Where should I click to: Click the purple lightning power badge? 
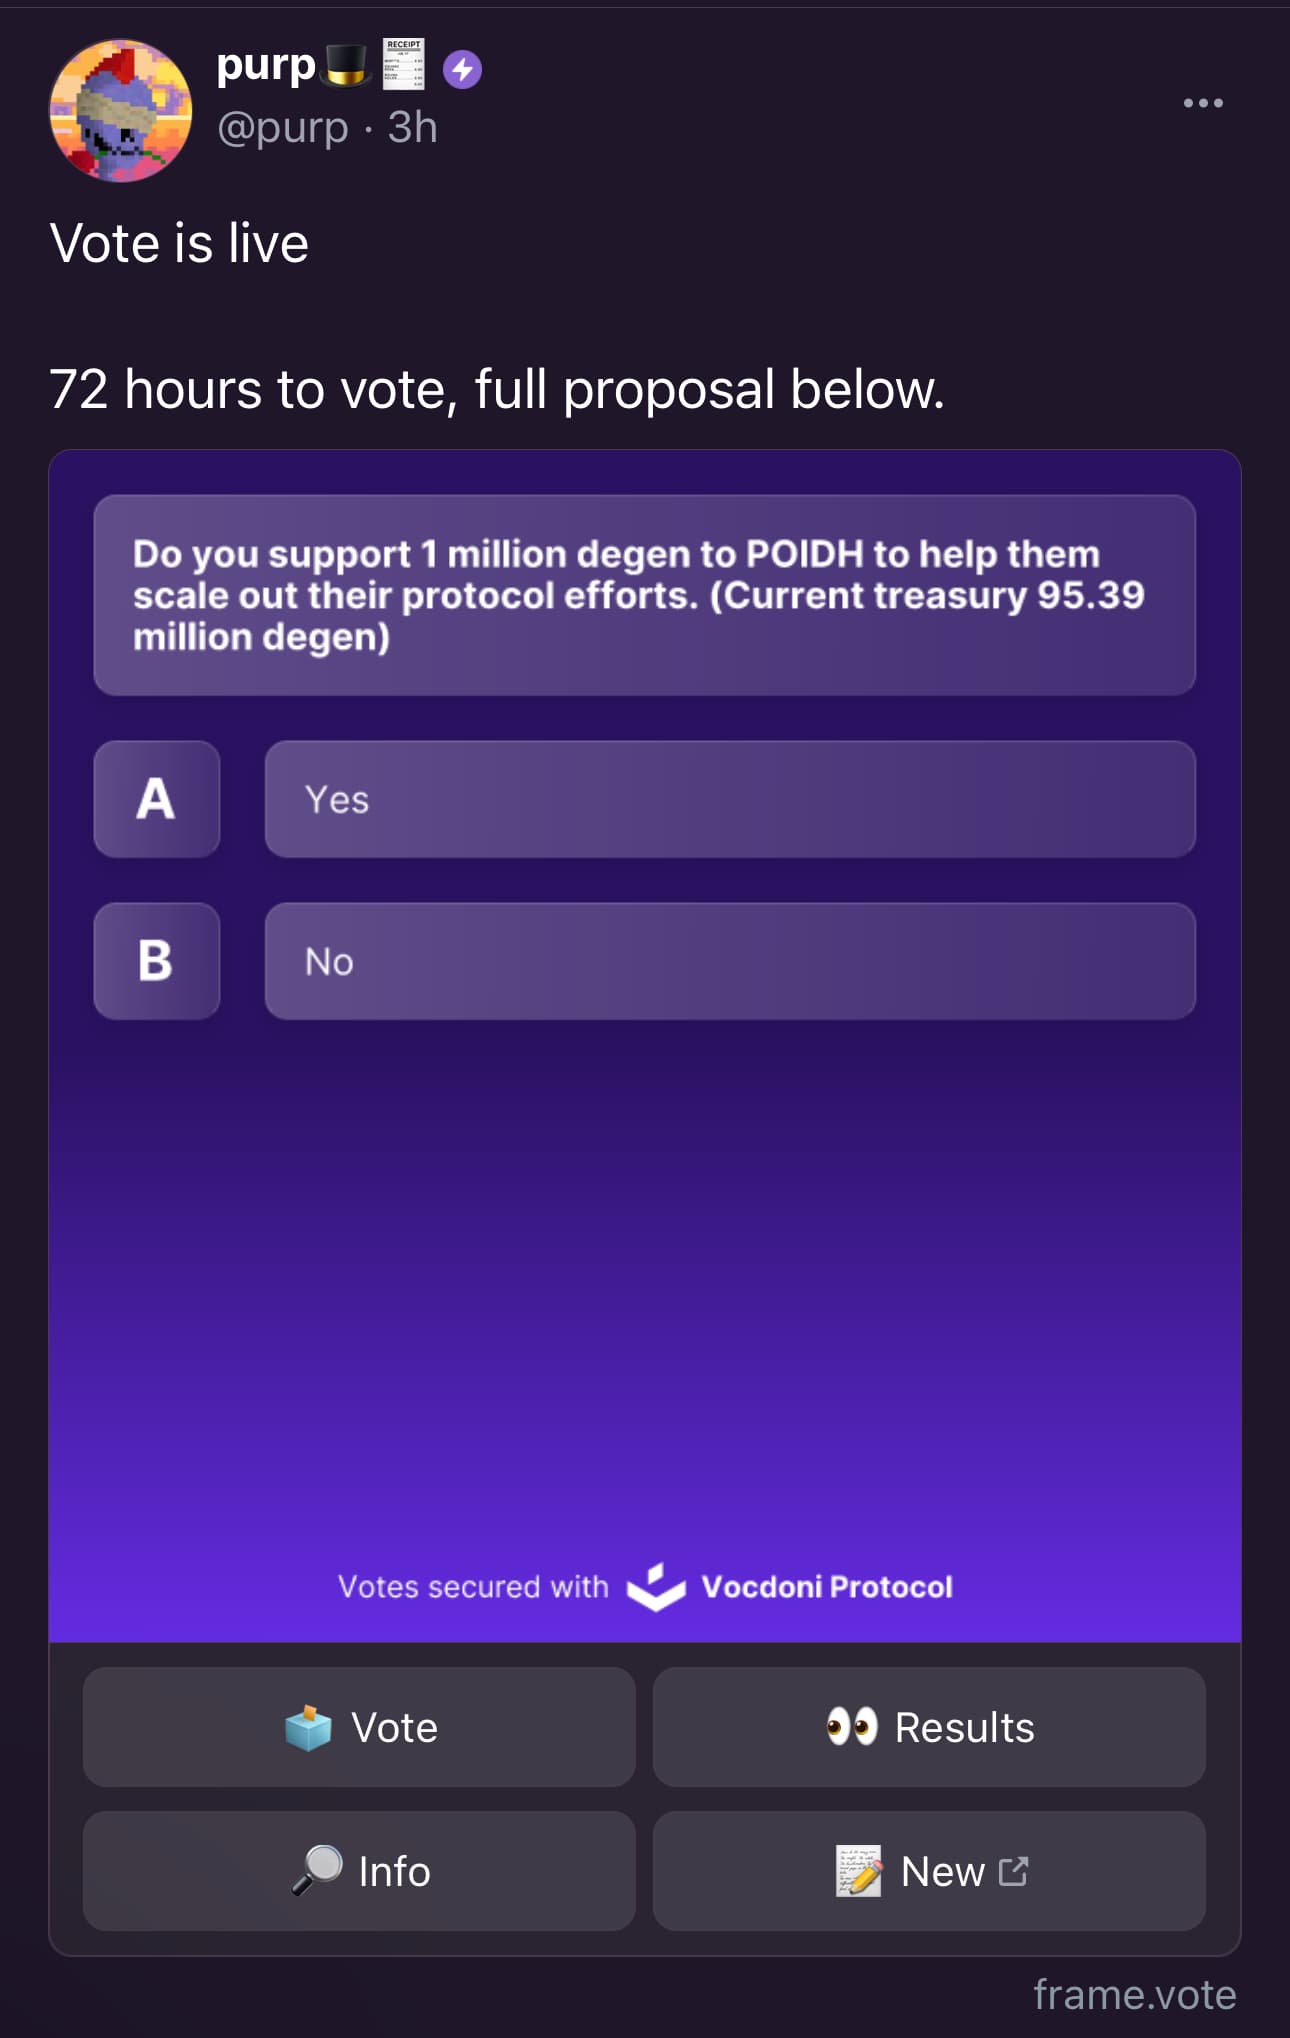[x=462, y=69]
